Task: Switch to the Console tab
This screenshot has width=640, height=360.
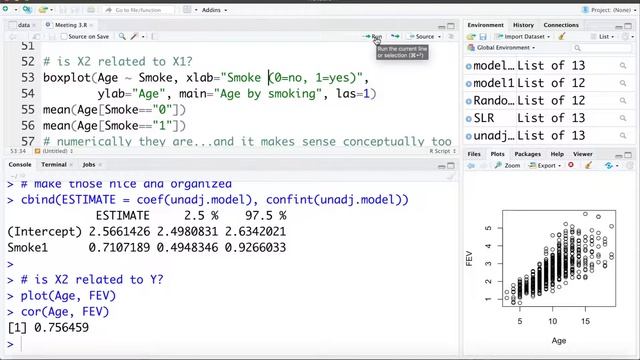Action: click(20, 164)
